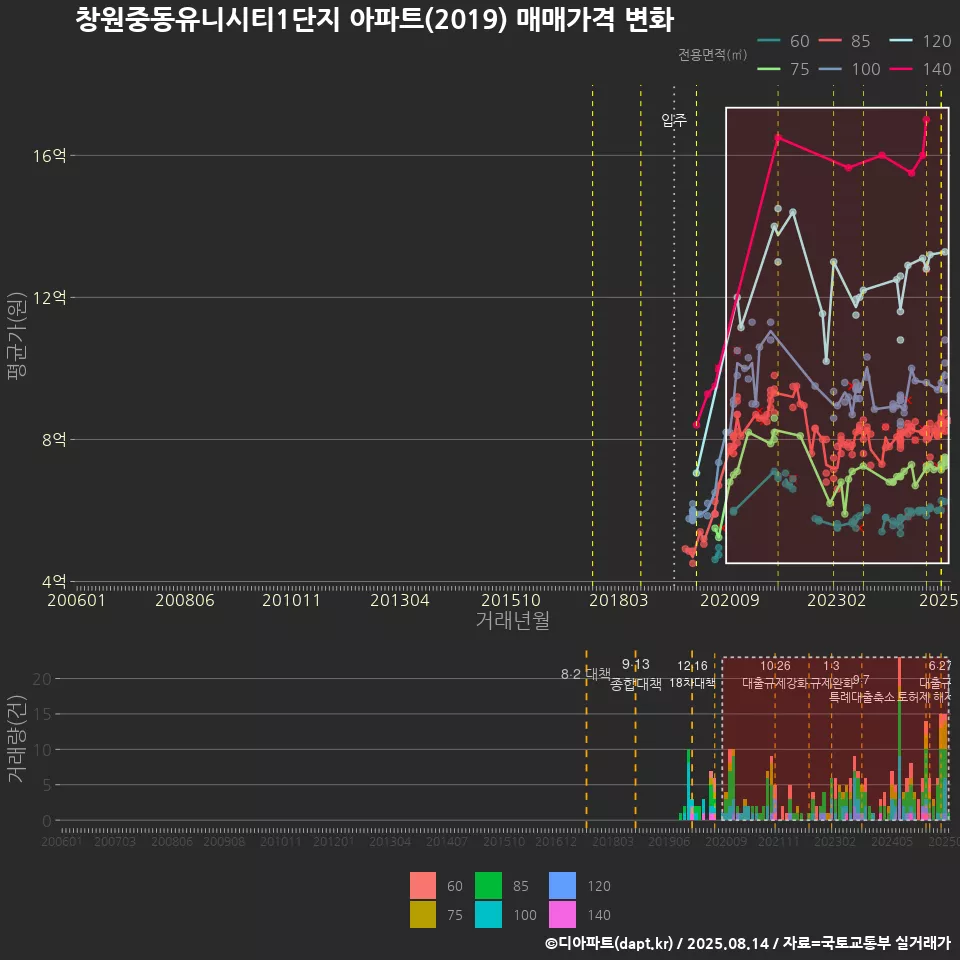Viewport: 960px width, 960px height.
Task: Click the teal 60 line swatch in top legend
Action: 769,41
